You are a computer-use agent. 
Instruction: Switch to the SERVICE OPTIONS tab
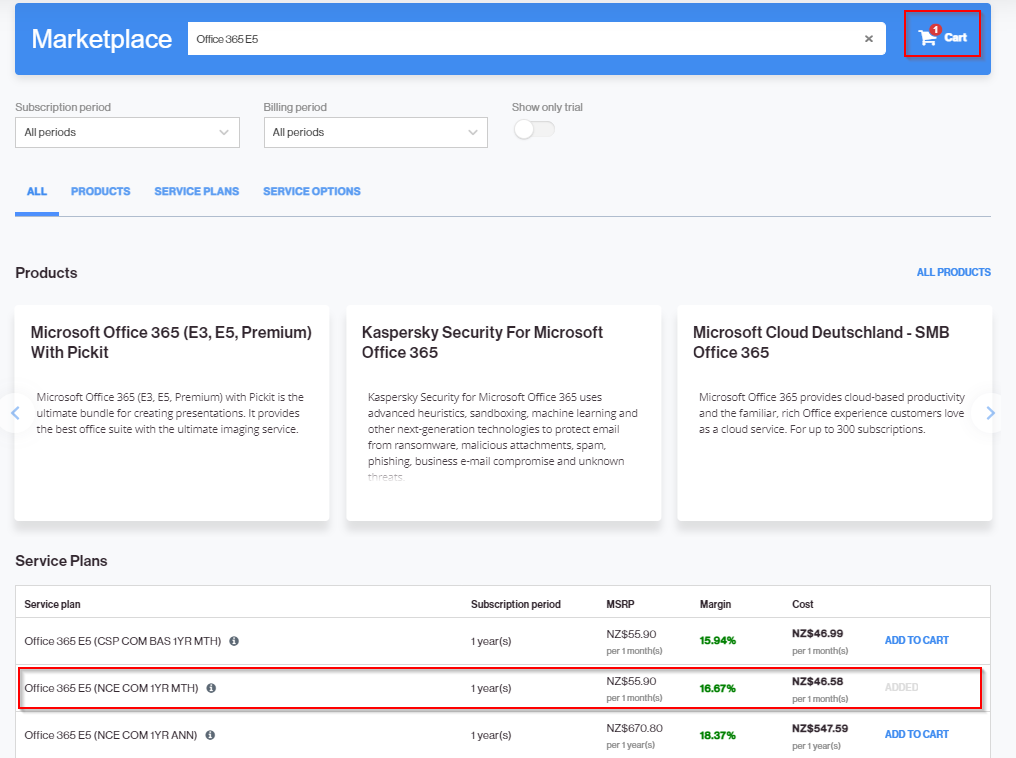point(312,191)
